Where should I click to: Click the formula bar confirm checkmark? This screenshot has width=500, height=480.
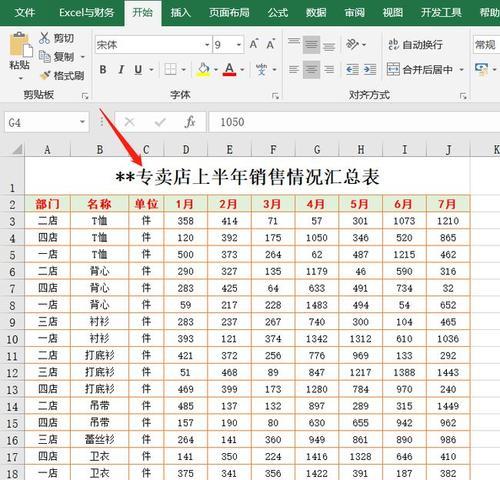point(160,122)
